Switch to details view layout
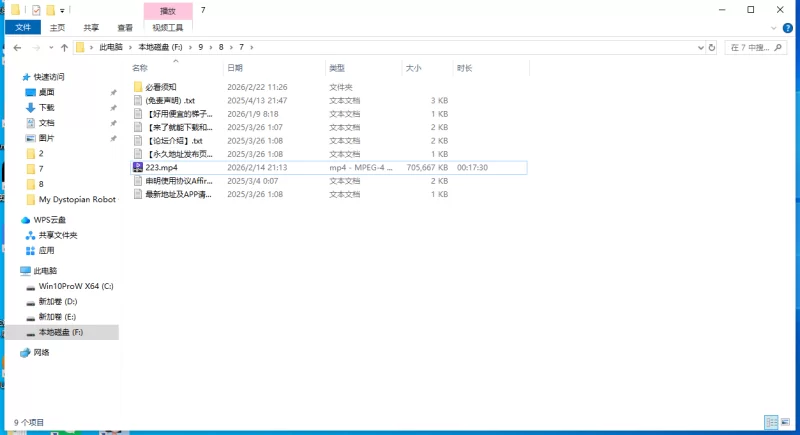This screenshot has width=800, height=435. (771, 423)
